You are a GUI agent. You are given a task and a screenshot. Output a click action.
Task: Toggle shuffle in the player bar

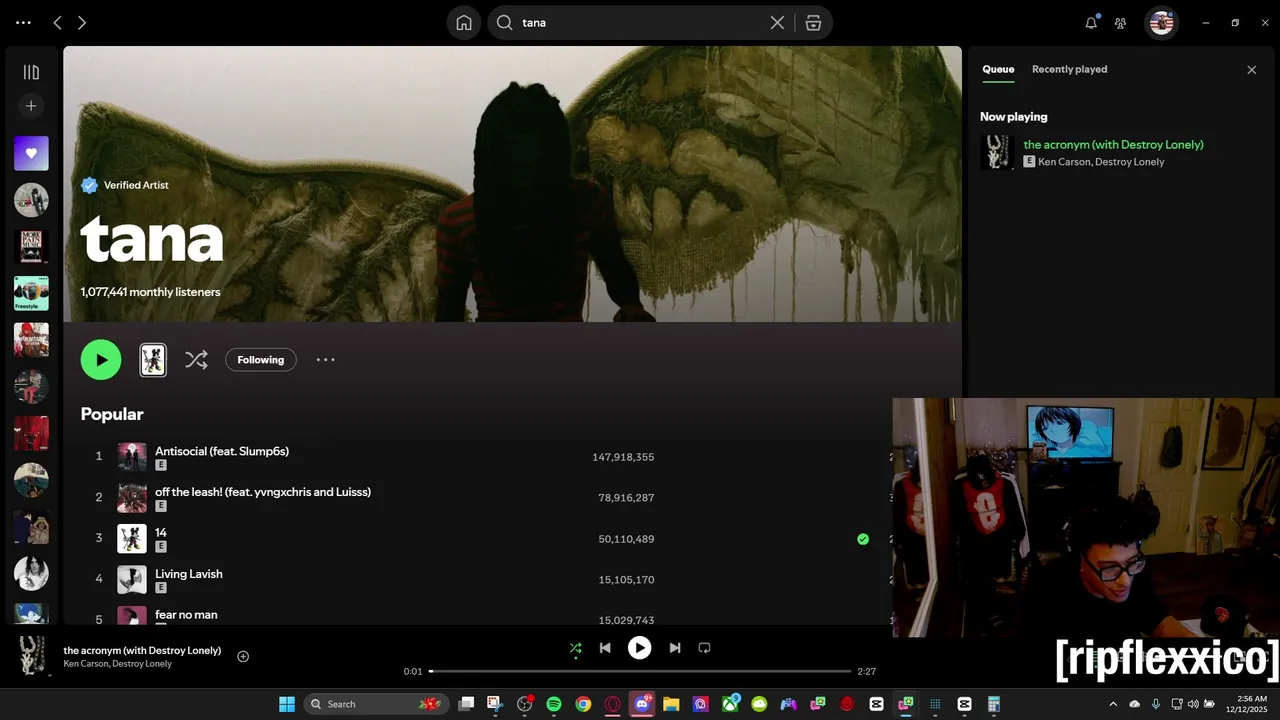coord(575,648)
